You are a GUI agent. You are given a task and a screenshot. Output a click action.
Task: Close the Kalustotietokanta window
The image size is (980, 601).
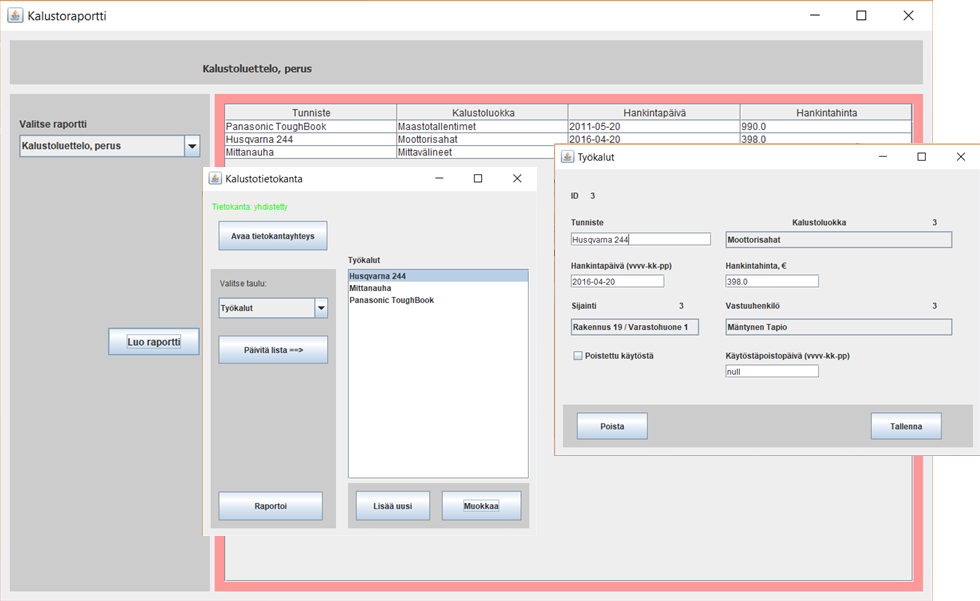pos(517,178)
